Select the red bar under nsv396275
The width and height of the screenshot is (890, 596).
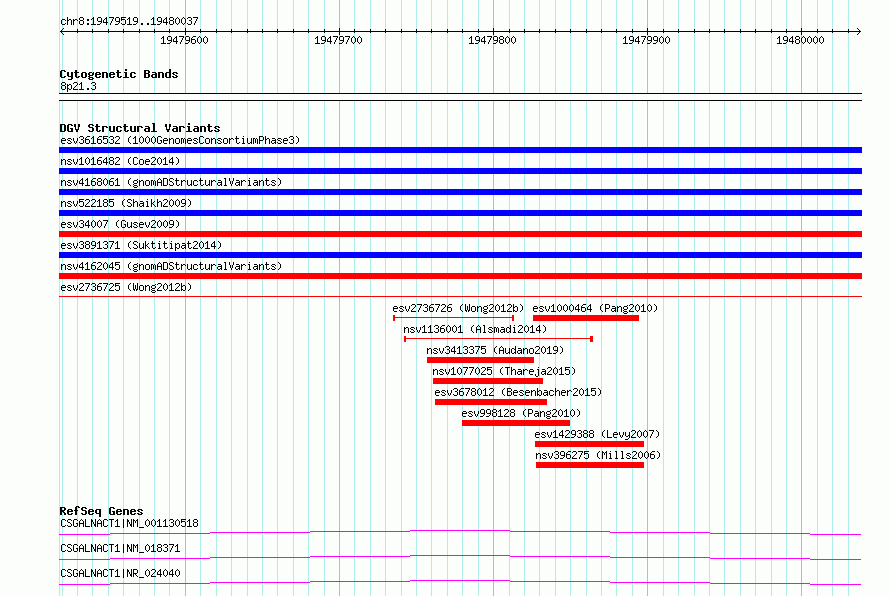(590, 465)
